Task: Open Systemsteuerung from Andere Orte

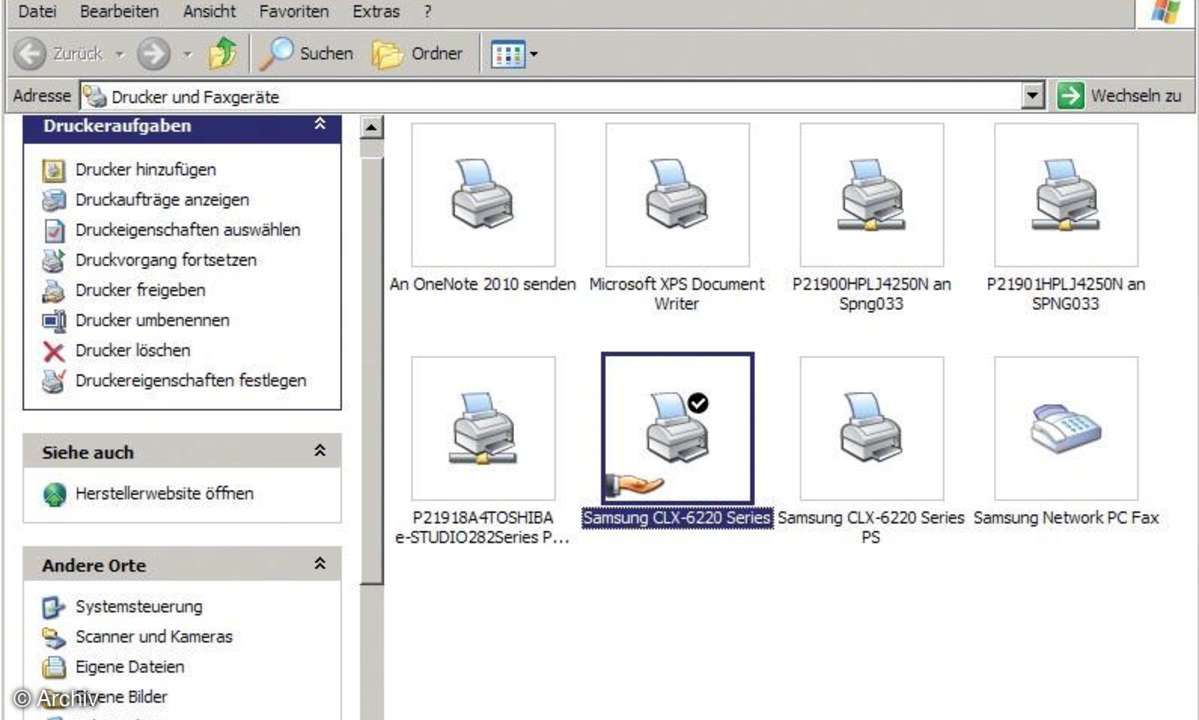Action: pyautogui.click(x=139, y=607)
